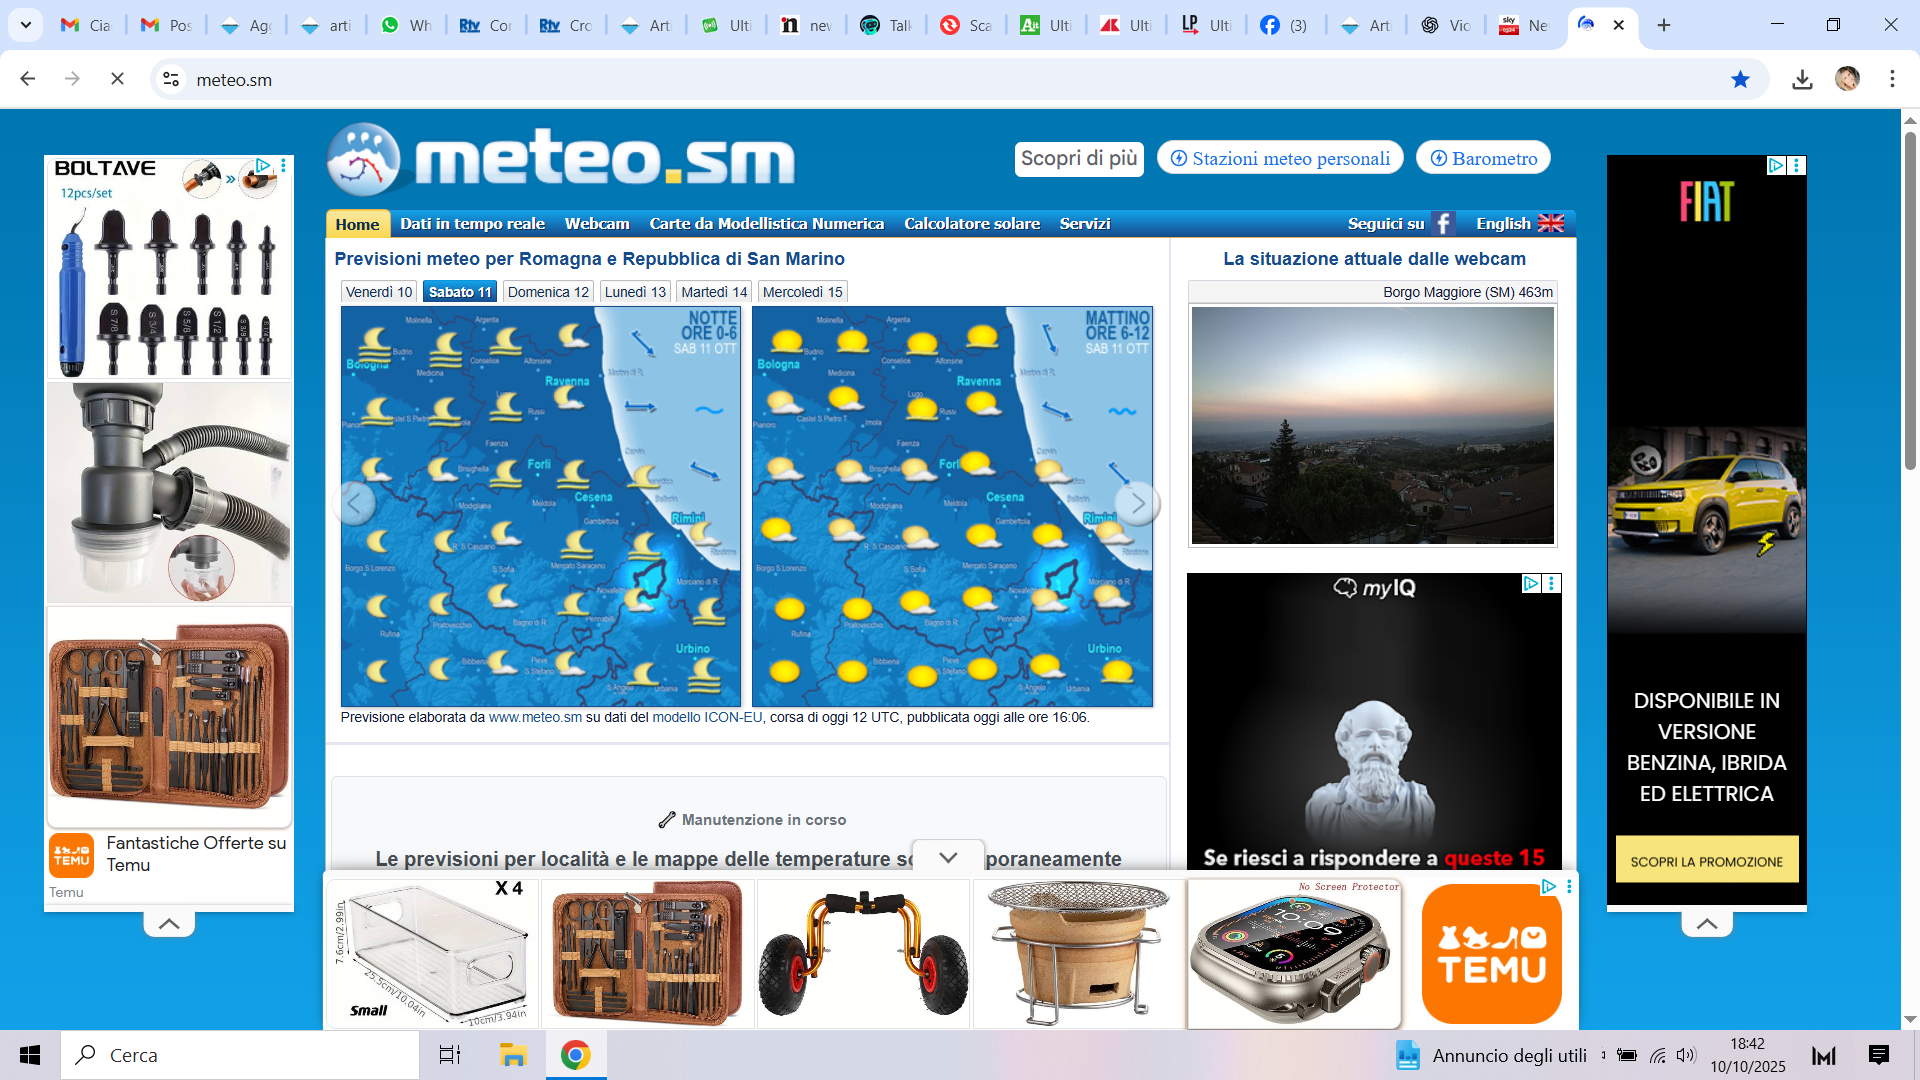Image resolution: width=1920 pixels, height=1080 pixels.
Task: Collapse the bottom ad banner chevron
Action: 948,857
